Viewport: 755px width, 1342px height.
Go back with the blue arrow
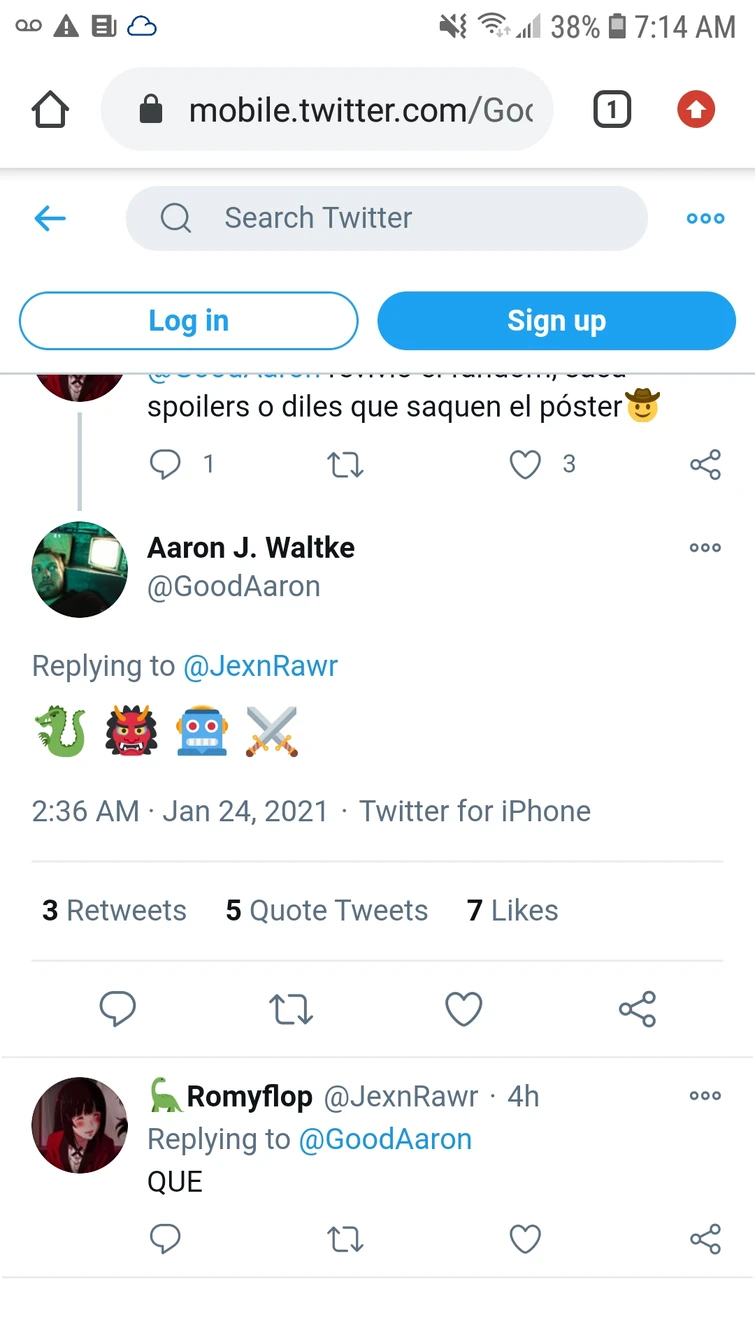click(50, 218)
